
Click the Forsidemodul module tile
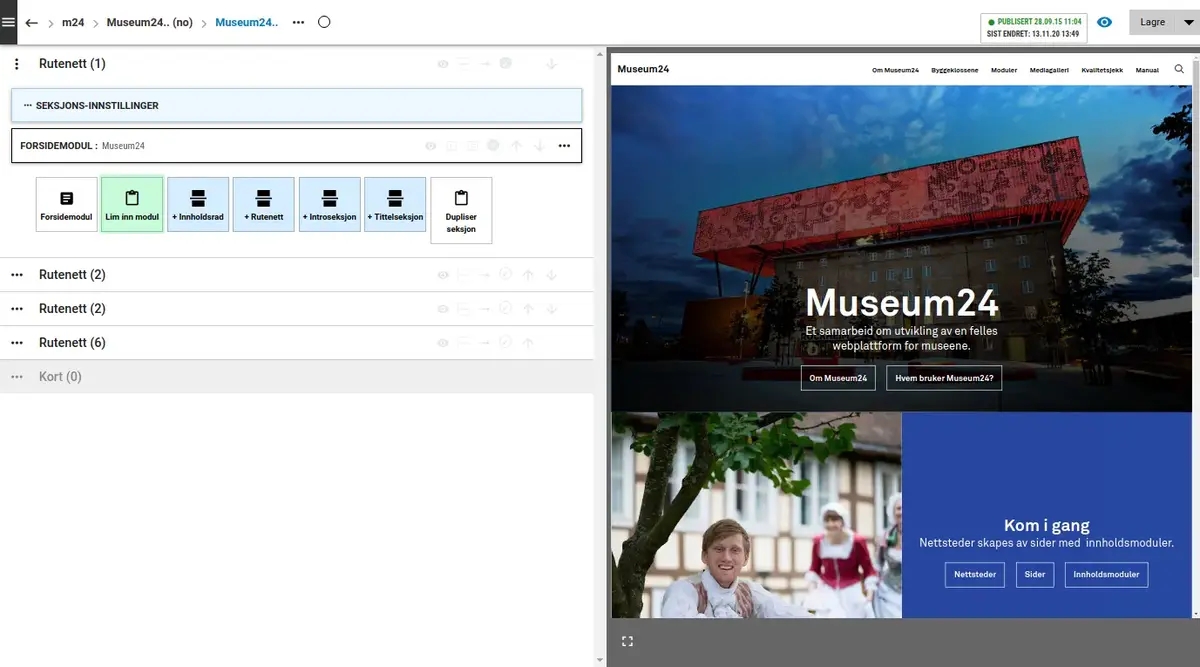[x=67, y=204]
